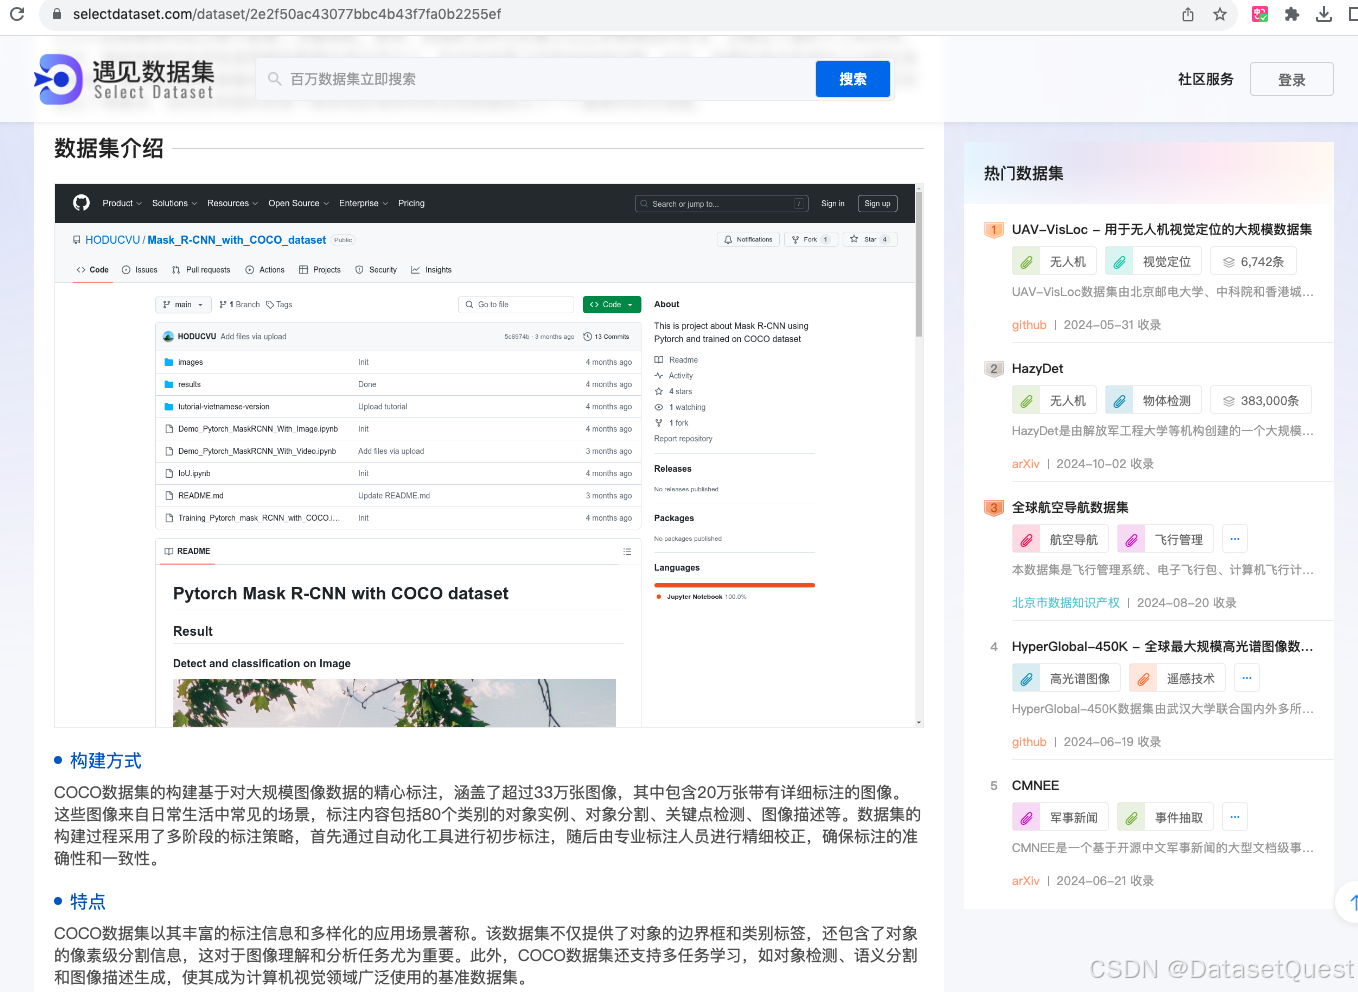
Task: Click the Report repository link
Action: point(683,439)
